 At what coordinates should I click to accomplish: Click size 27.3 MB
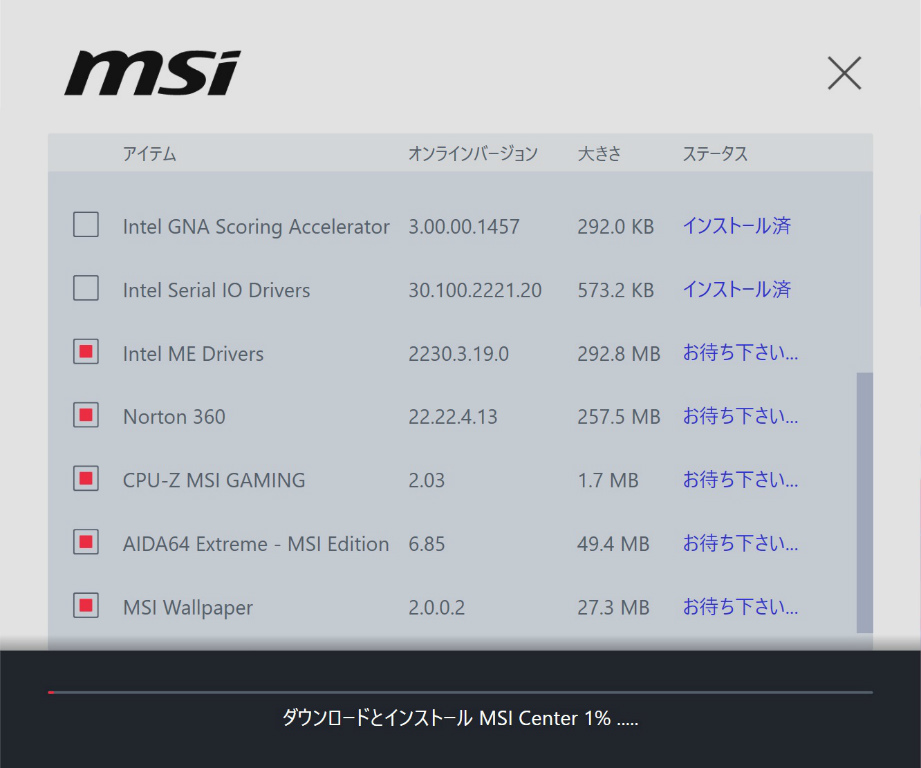(x=613, y=607)
